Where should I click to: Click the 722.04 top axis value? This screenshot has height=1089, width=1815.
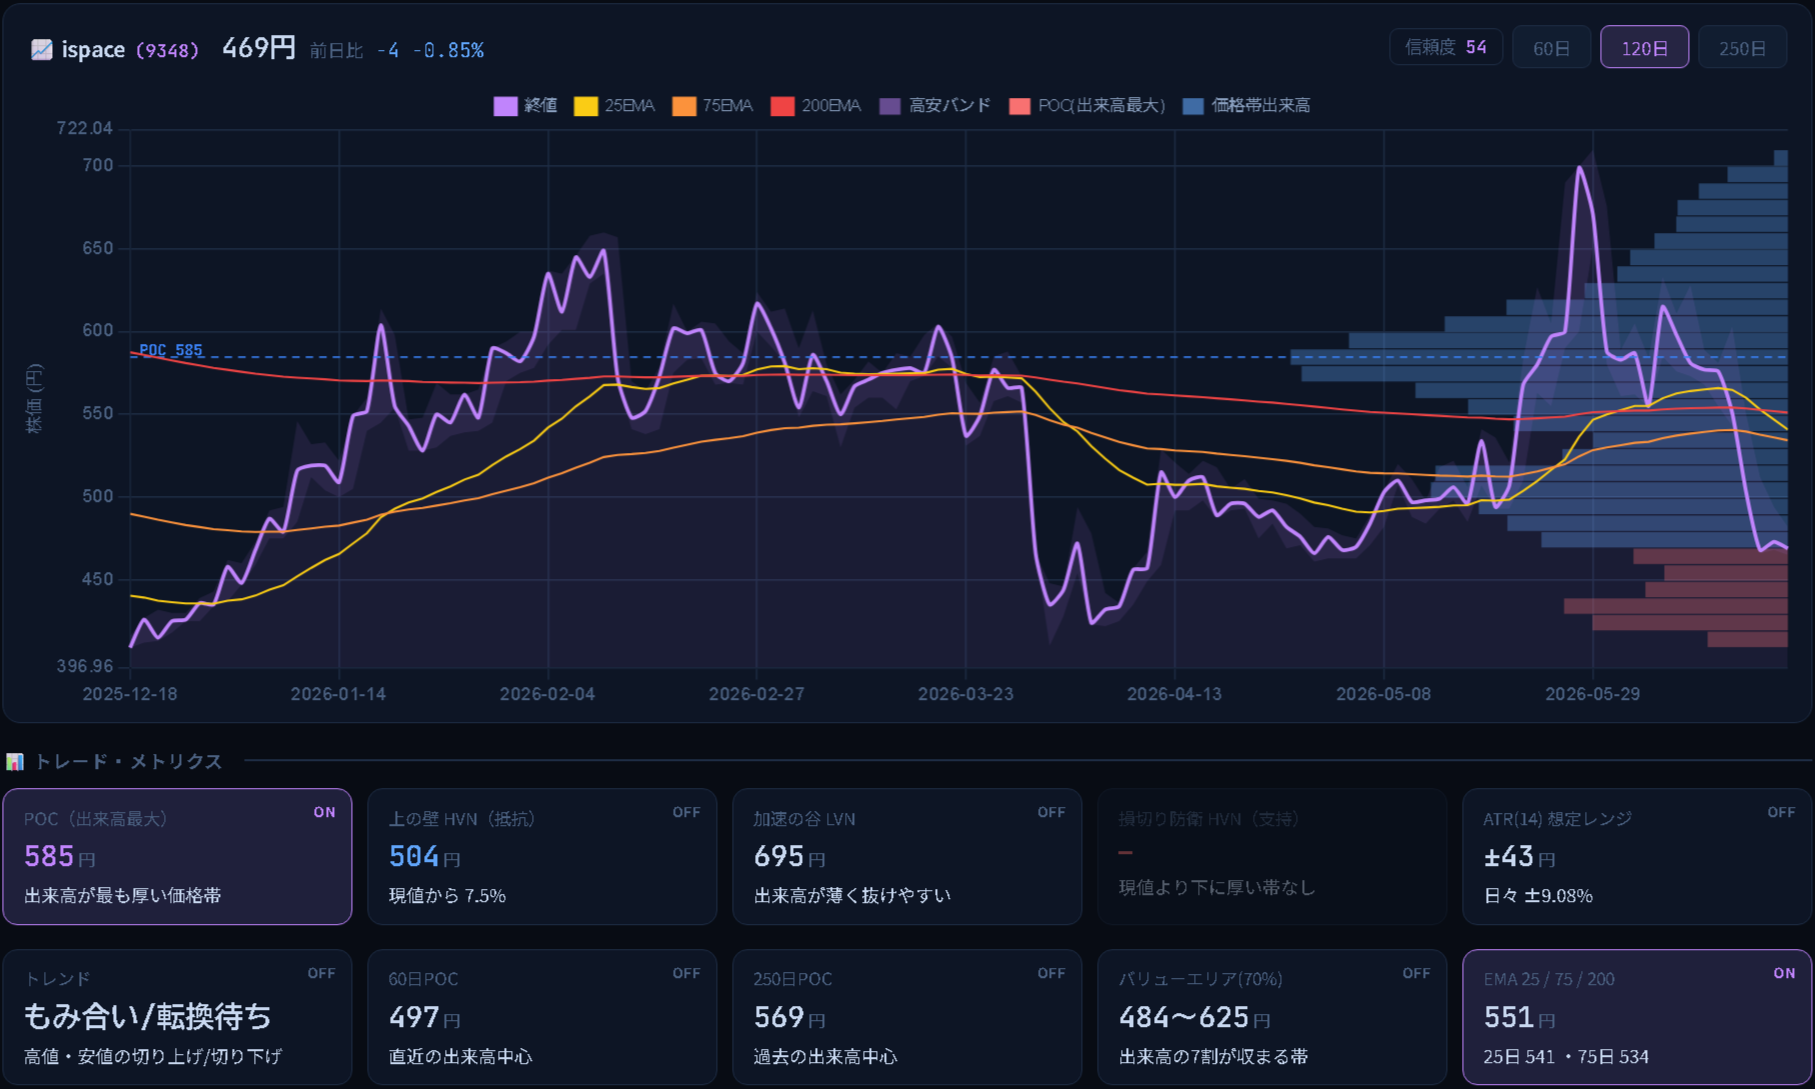pyautogui.click(x=85, y=128)
